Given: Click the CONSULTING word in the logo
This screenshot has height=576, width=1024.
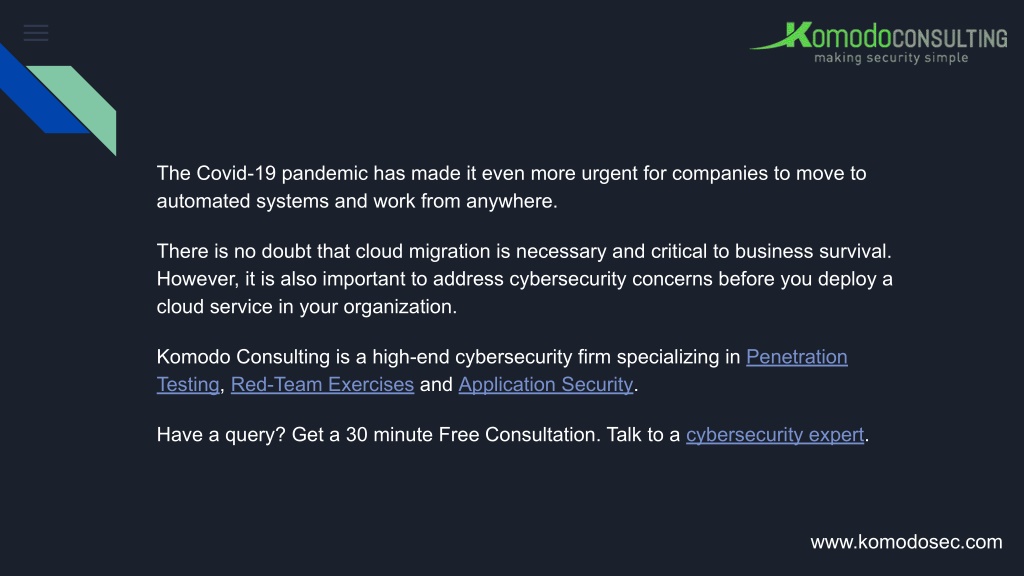Looking at the screenshot, I should coord(950,39).
